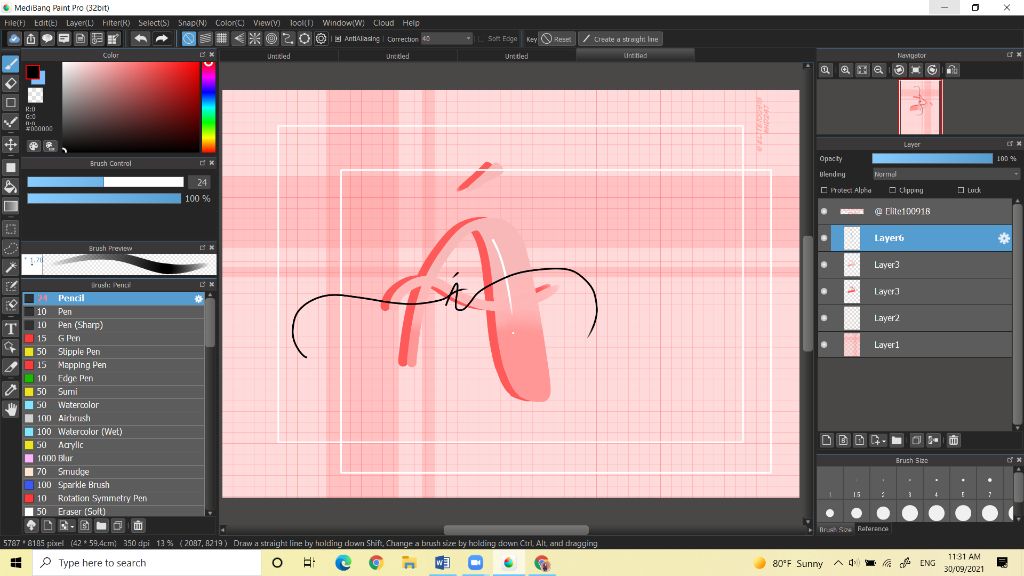Enable the circle snap icon
1024x576 pixels.
272,39
